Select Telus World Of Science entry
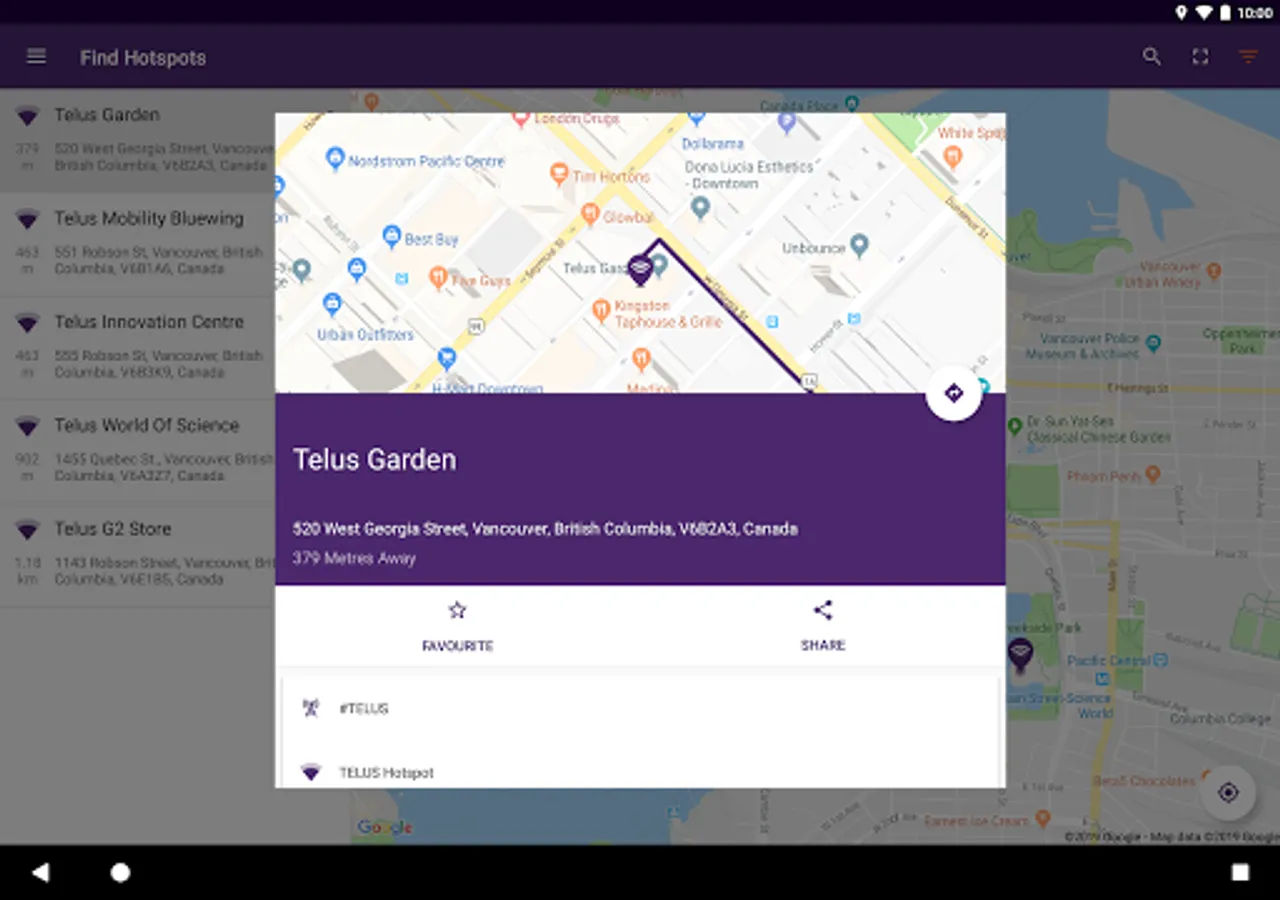 138,451
